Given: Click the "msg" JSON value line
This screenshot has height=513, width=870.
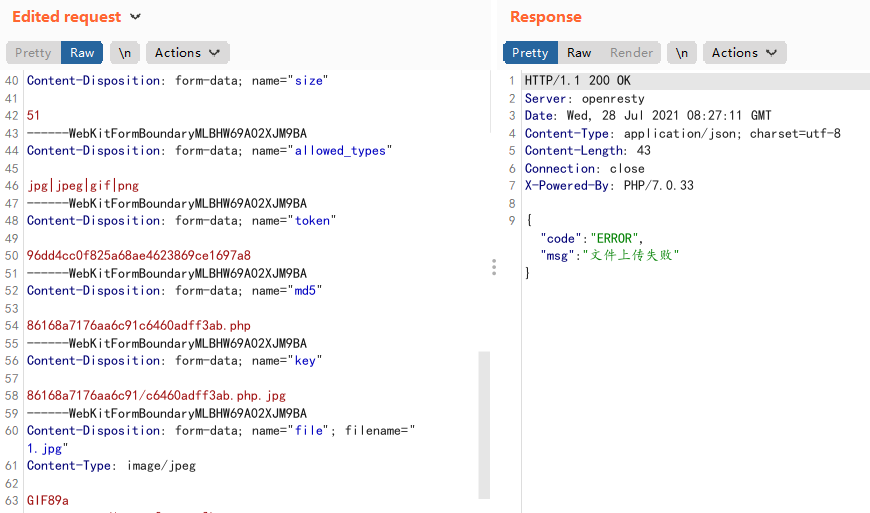Looking at the screenshot, I should 610,256.
